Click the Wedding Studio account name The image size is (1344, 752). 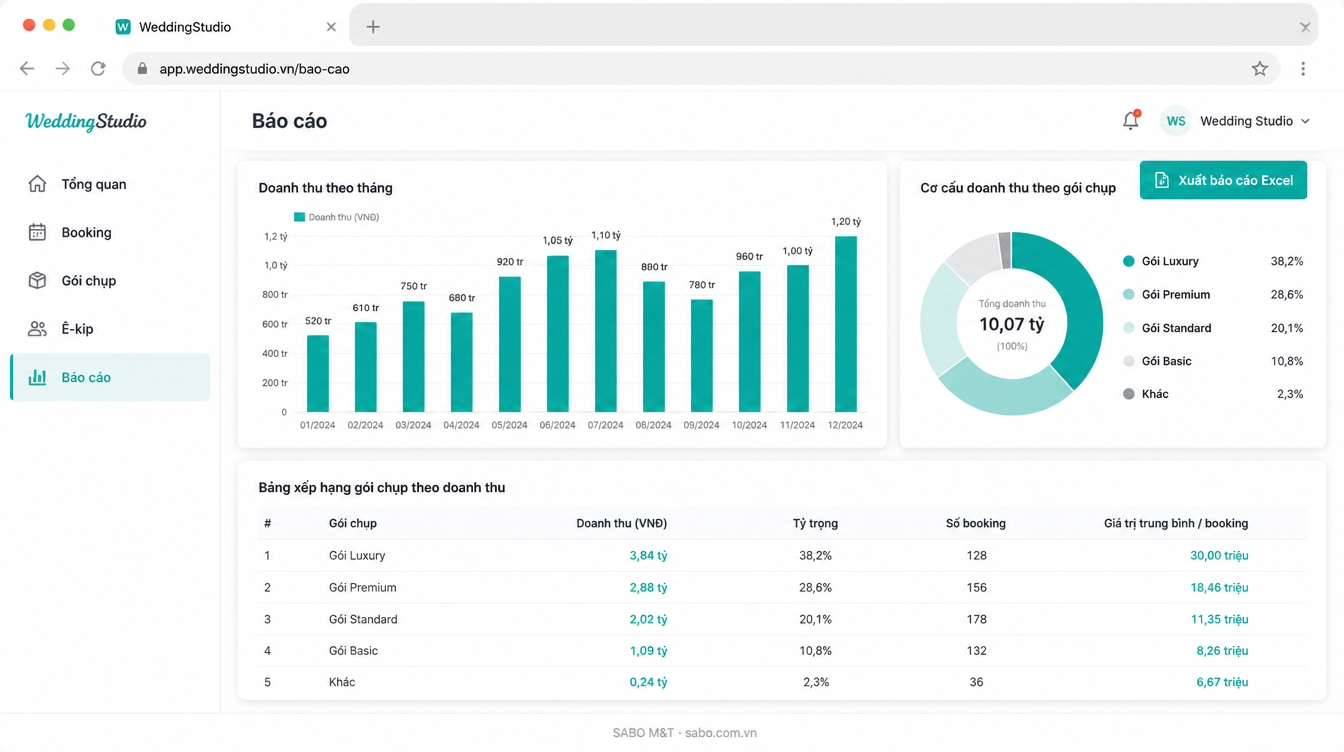click(1246, 121)
